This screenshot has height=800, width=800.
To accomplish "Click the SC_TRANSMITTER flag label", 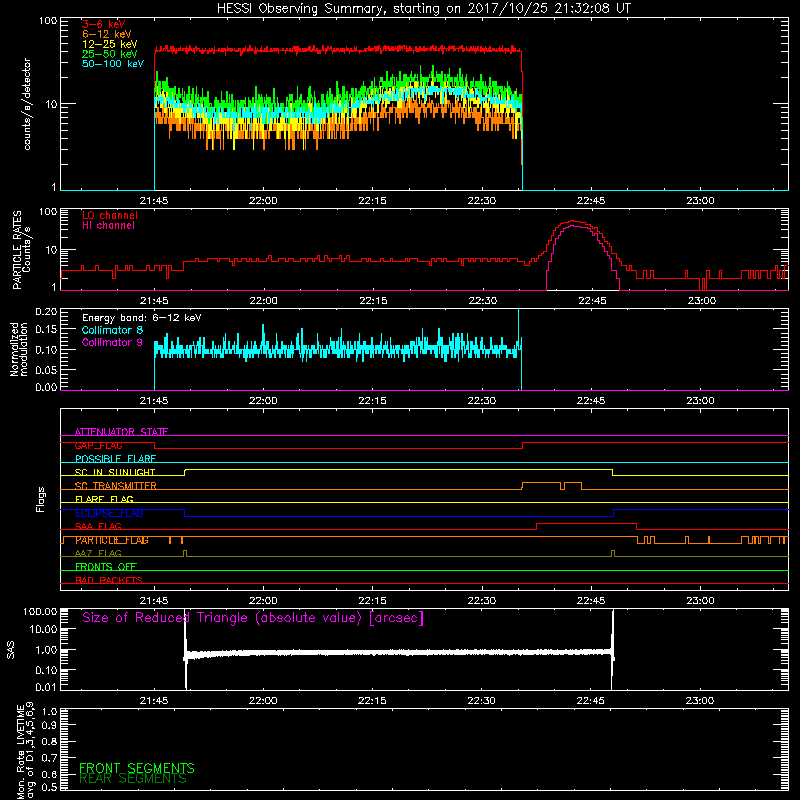I will [x=115, y=486].
